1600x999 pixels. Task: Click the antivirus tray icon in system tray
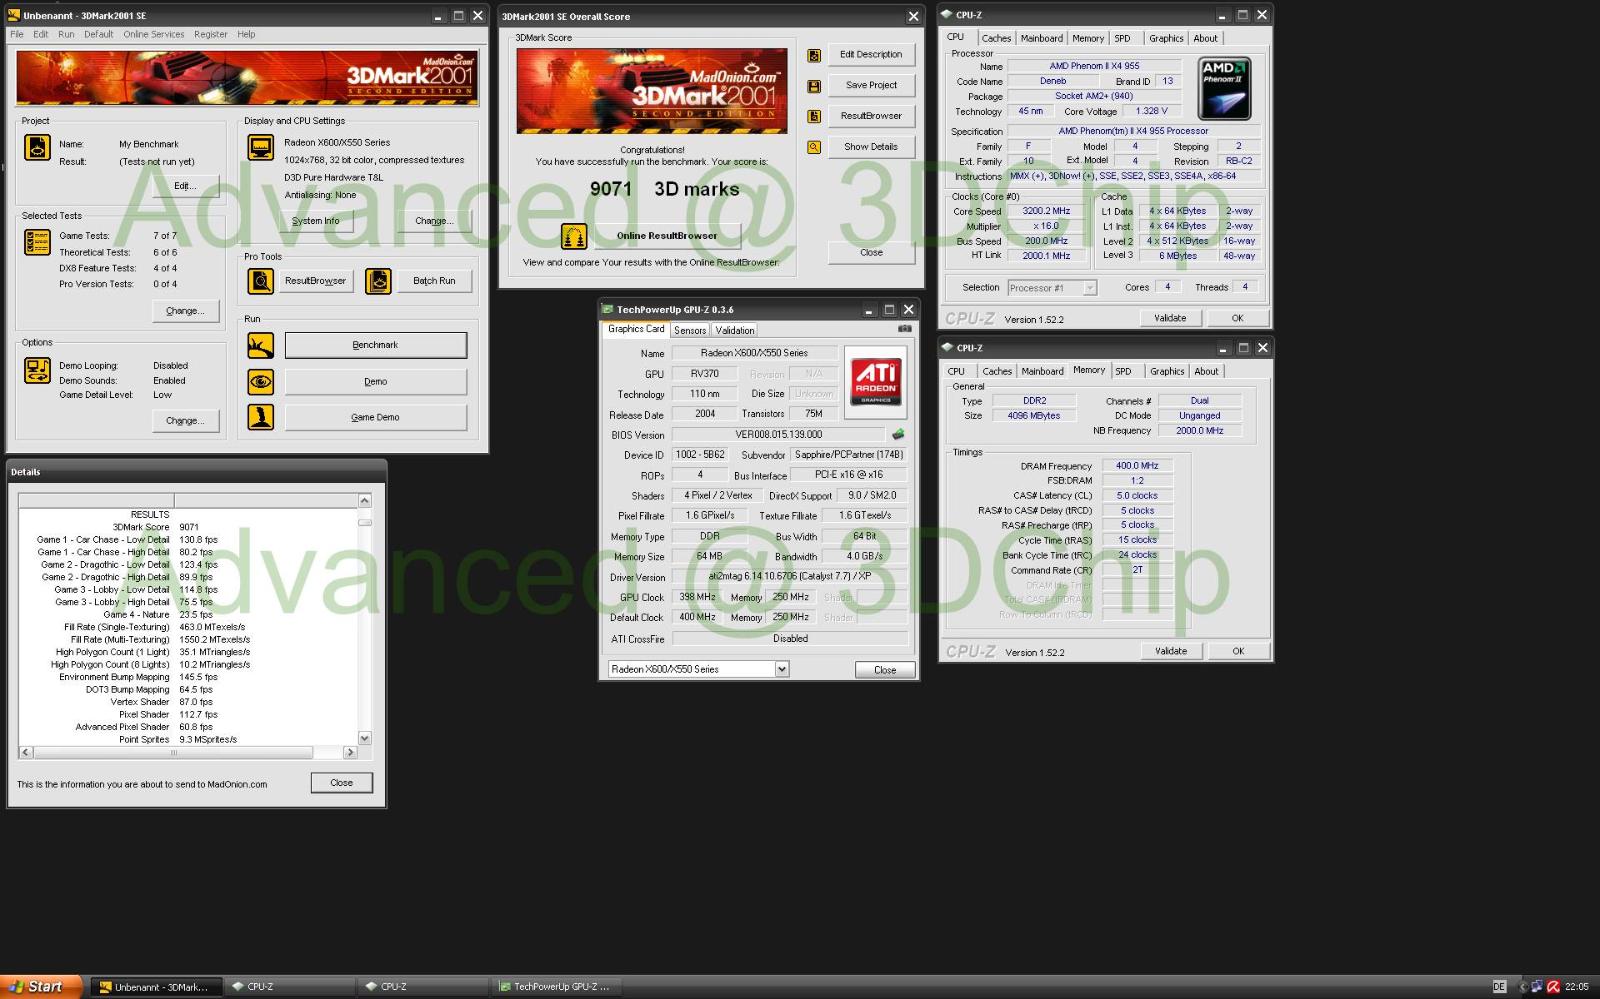coord(1553,986)
